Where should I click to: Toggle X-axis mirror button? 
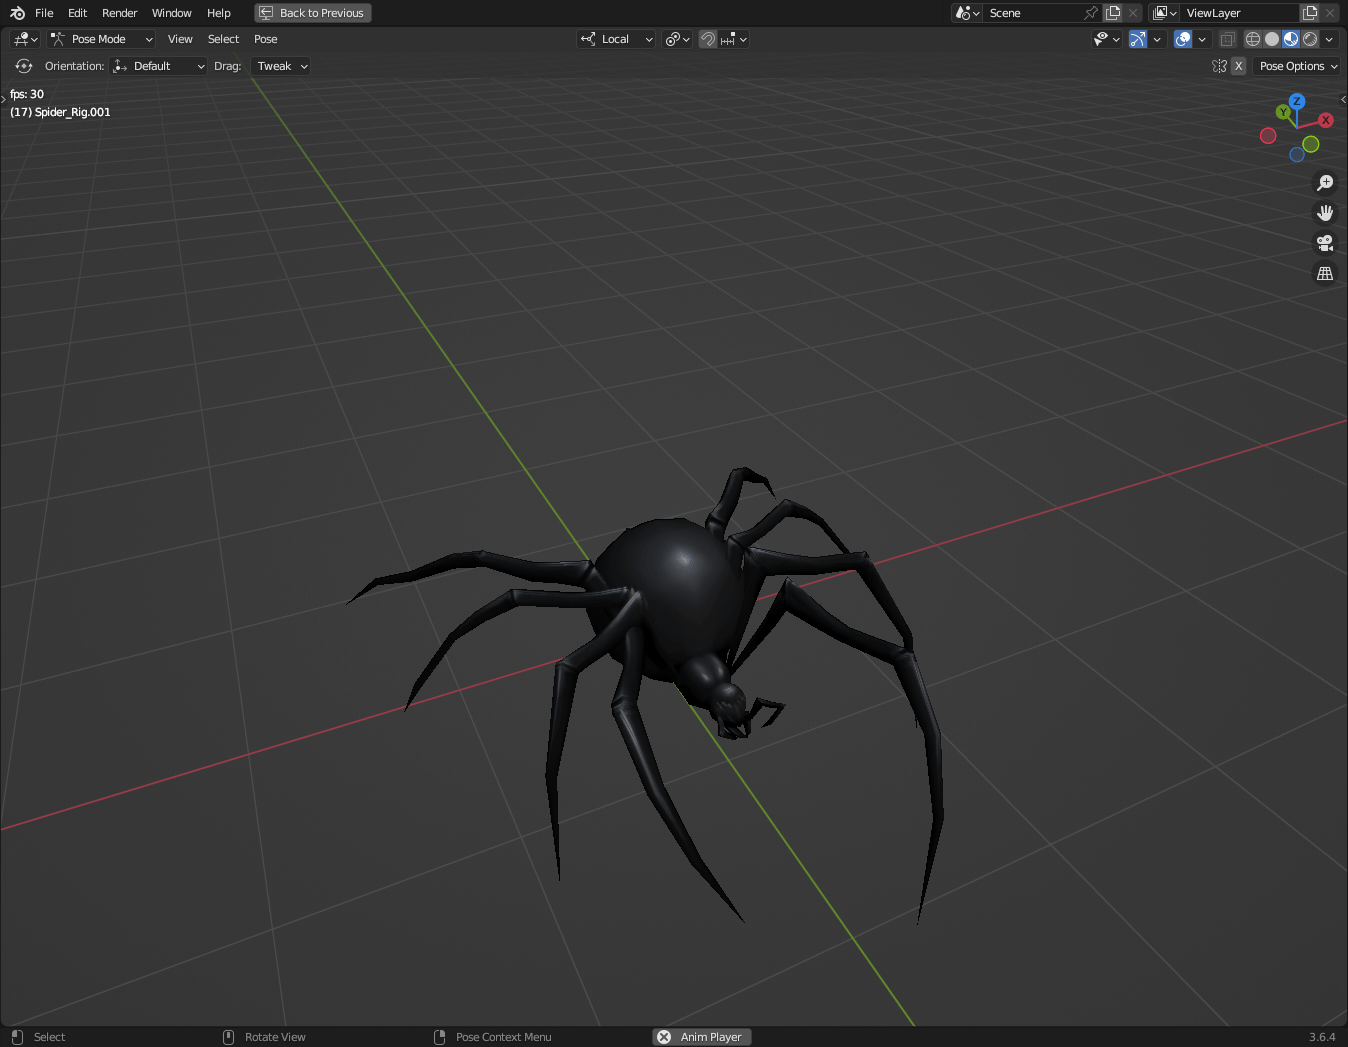point(1238,66)
